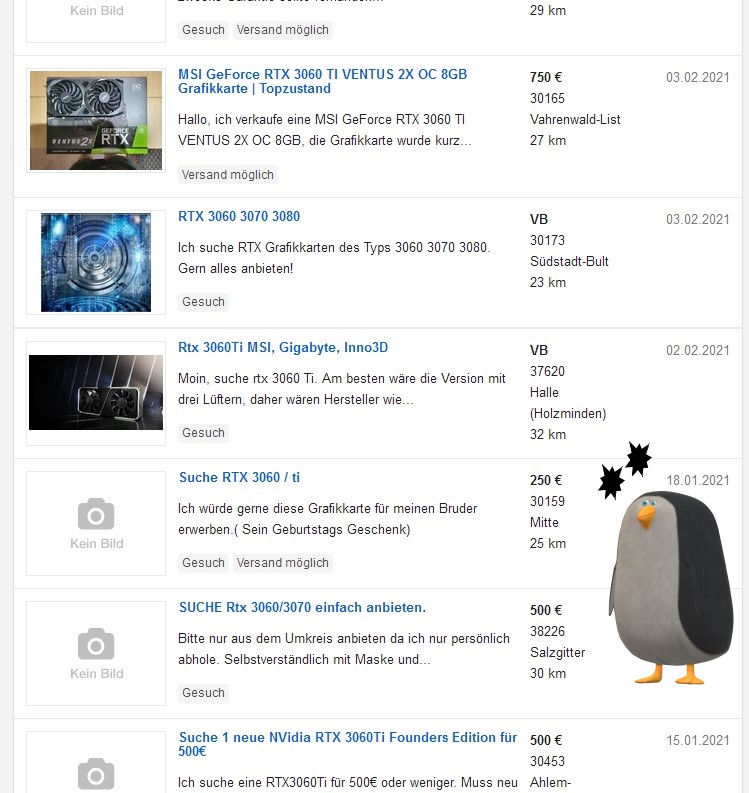
Task: Click the 750 € price of MSI listing
Action: coord(546,77)
